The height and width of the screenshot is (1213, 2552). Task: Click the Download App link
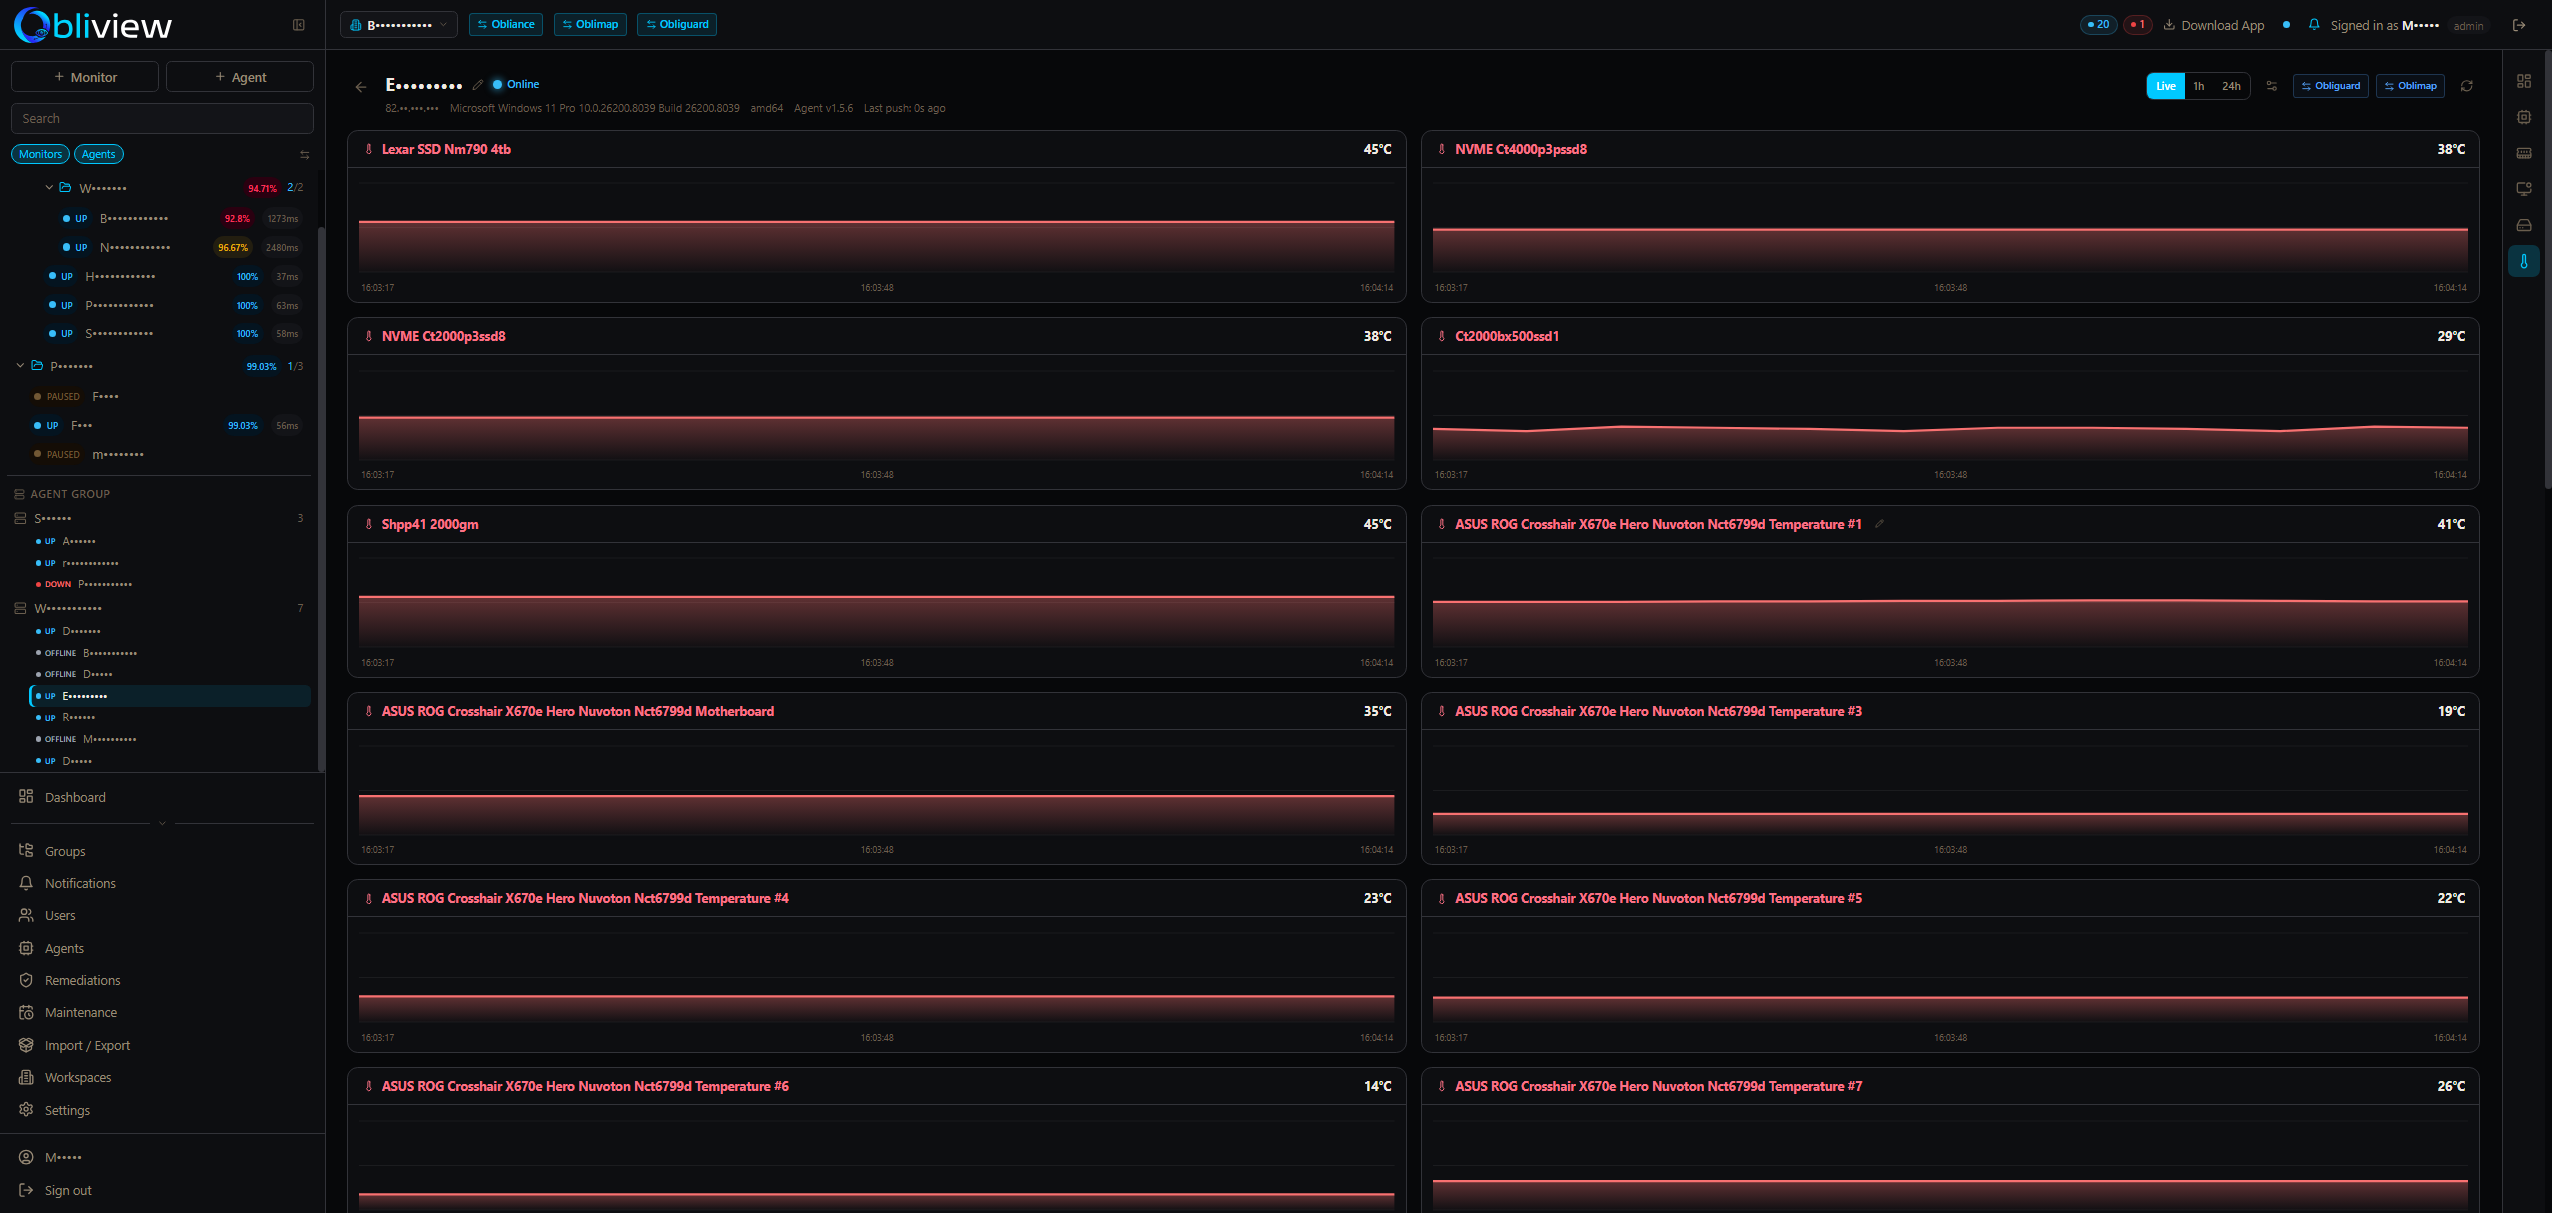tap(2213, 25)
